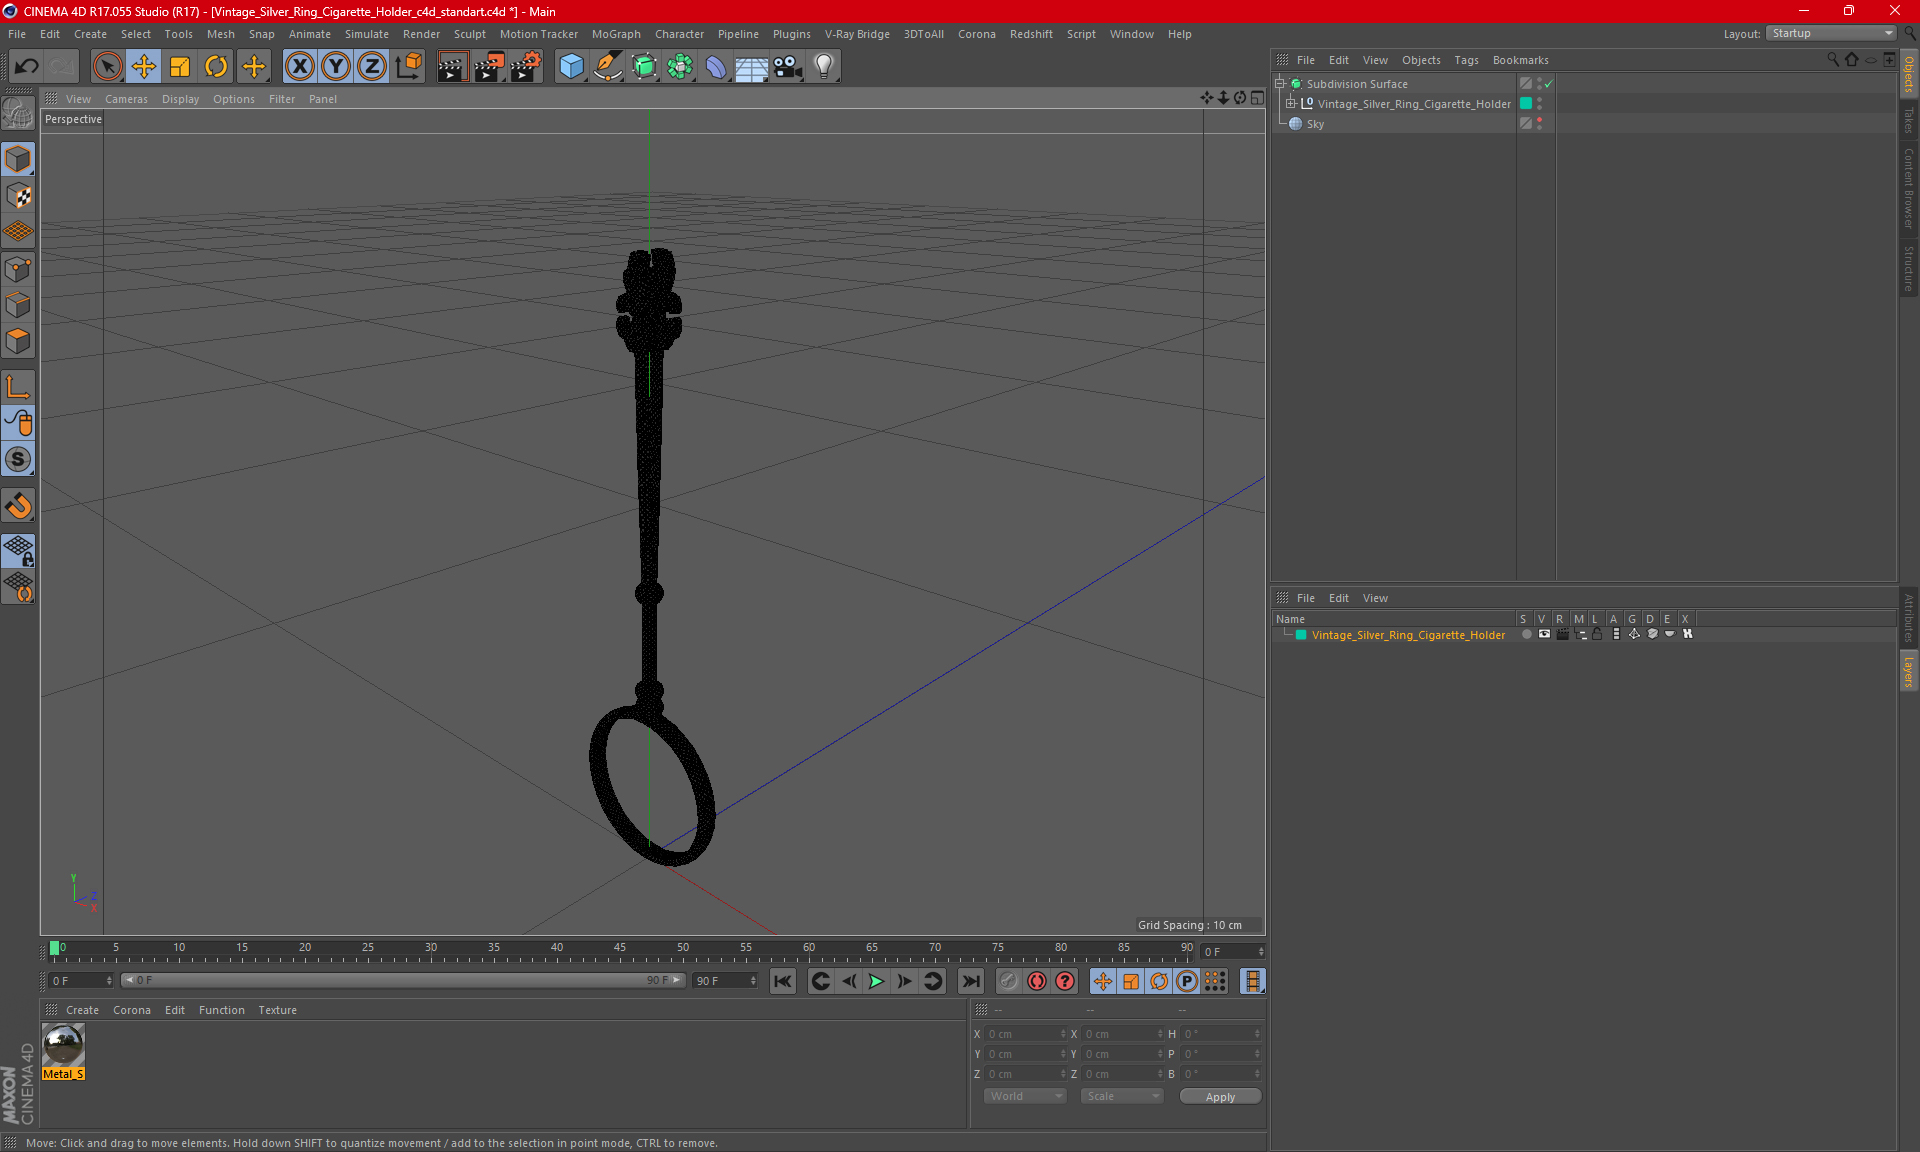Go to end of animation
The image size is (1920, 1152).
point(970,982)
